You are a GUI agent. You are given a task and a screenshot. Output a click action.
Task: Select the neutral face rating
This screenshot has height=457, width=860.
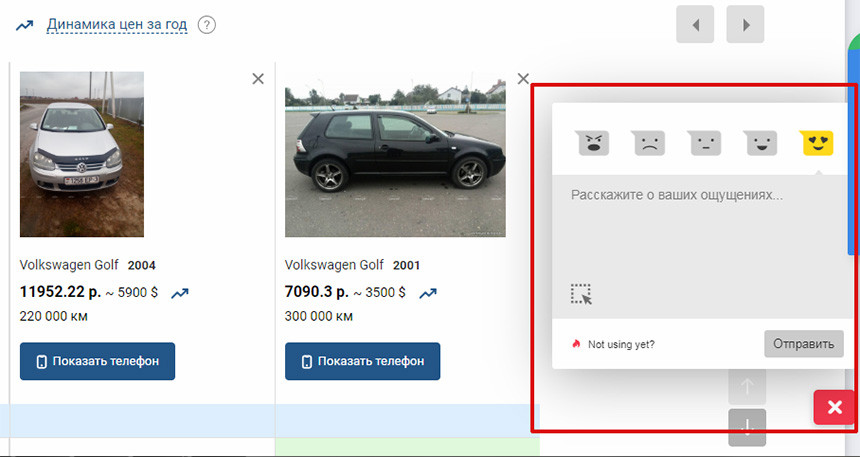click(705, 143)
